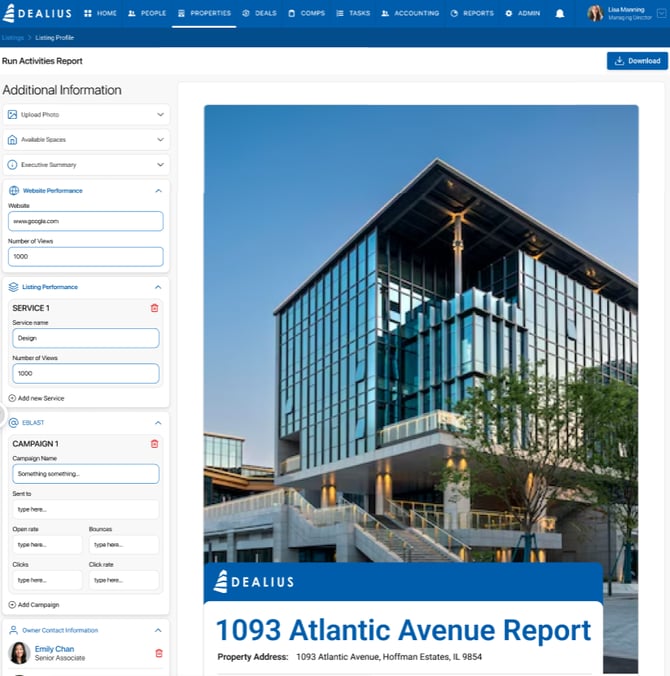
Task: Select the Properties menu
Action: 204,13
